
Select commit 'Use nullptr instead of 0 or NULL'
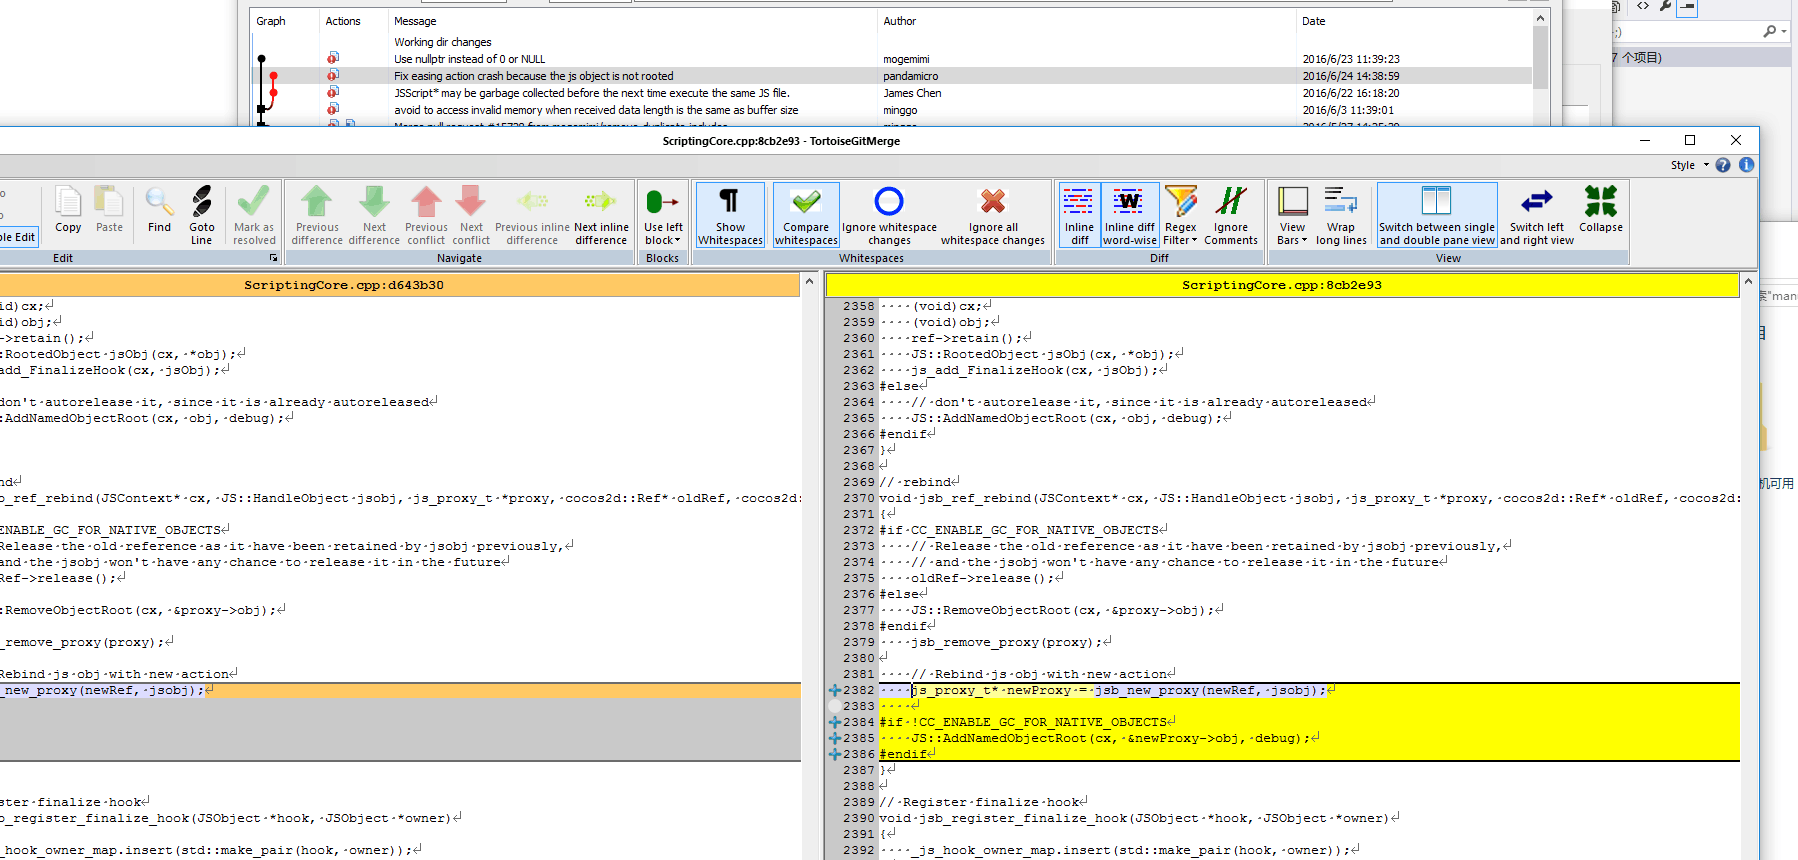coord(469,59)
